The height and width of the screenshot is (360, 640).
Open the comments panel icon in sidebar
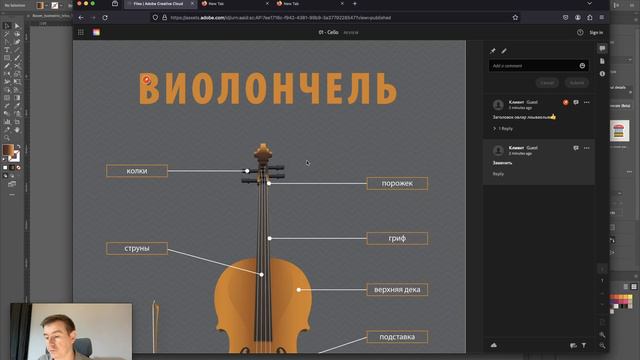click(602, 49)
